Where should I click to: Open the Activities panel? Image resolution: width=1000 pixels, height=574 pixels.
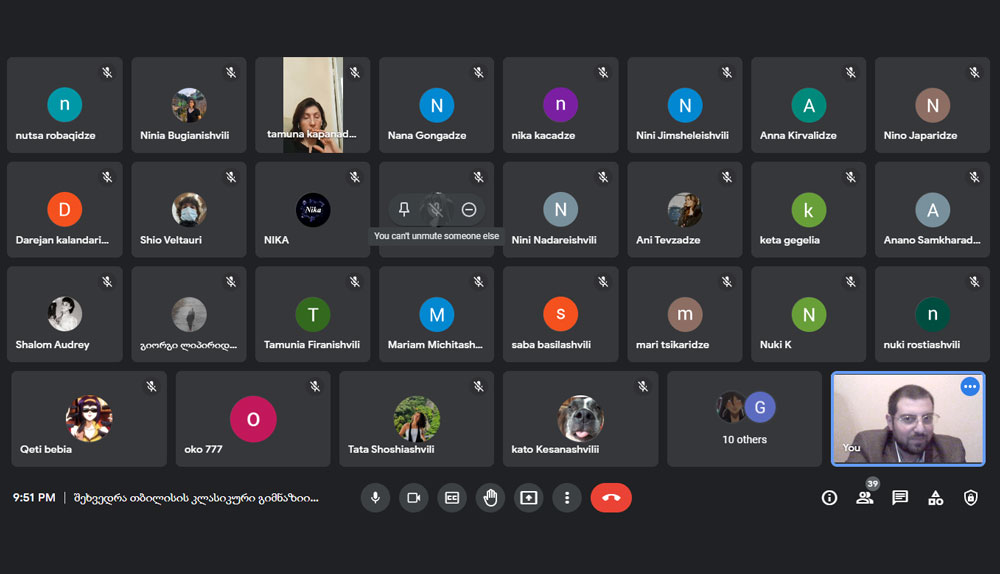point(935,497)
